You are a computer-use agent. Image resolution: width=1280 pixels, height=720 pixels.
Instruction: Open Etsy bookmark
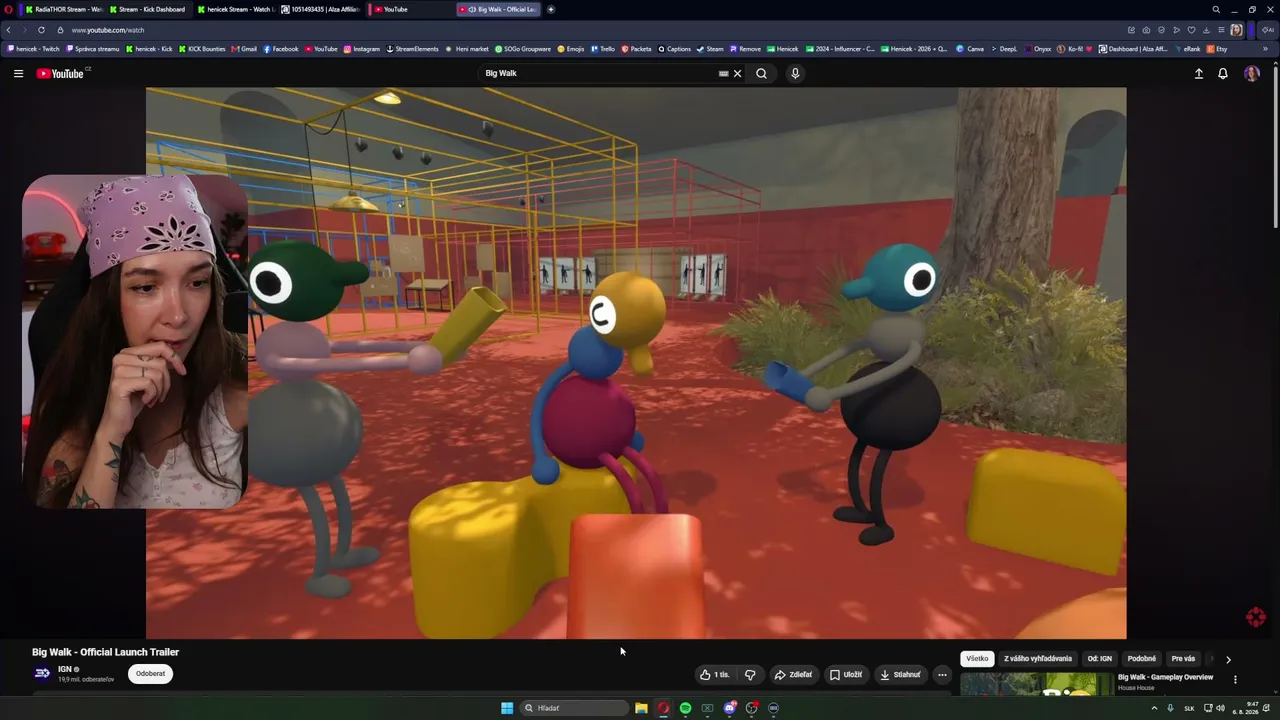tap(1217, 49)
